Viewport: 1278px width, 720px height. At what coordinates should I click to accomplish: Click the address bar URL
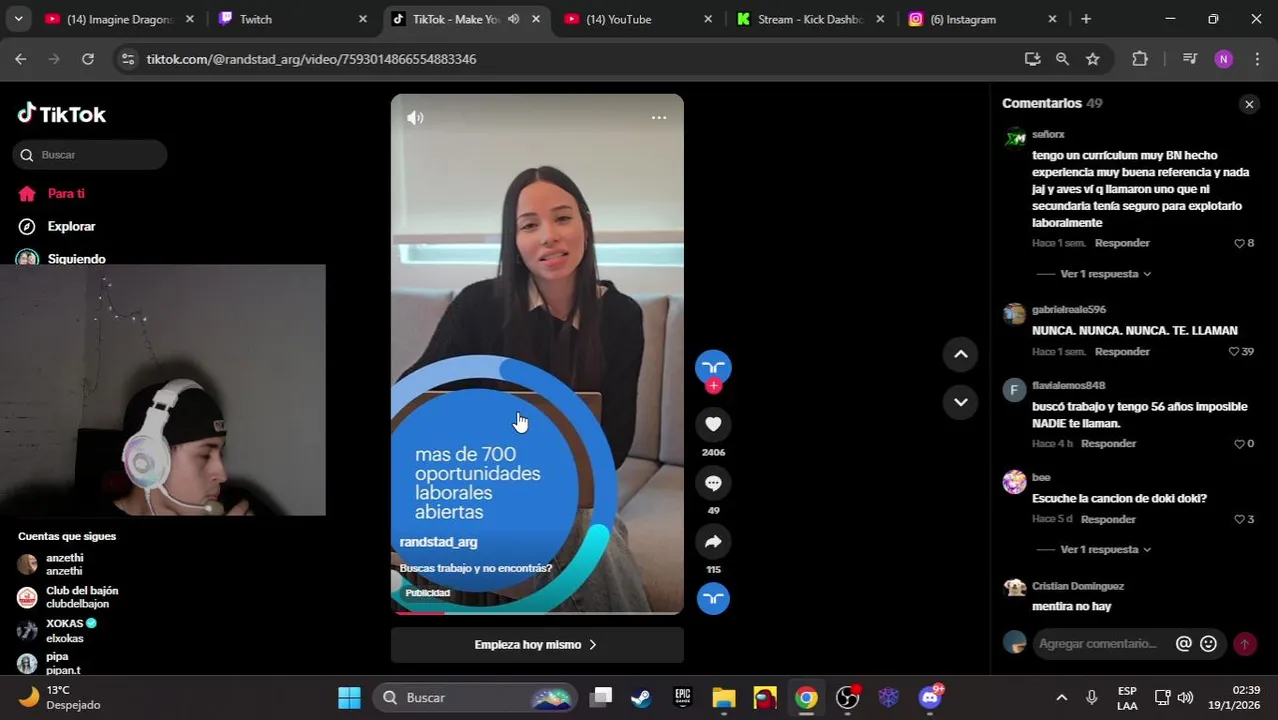311,59
